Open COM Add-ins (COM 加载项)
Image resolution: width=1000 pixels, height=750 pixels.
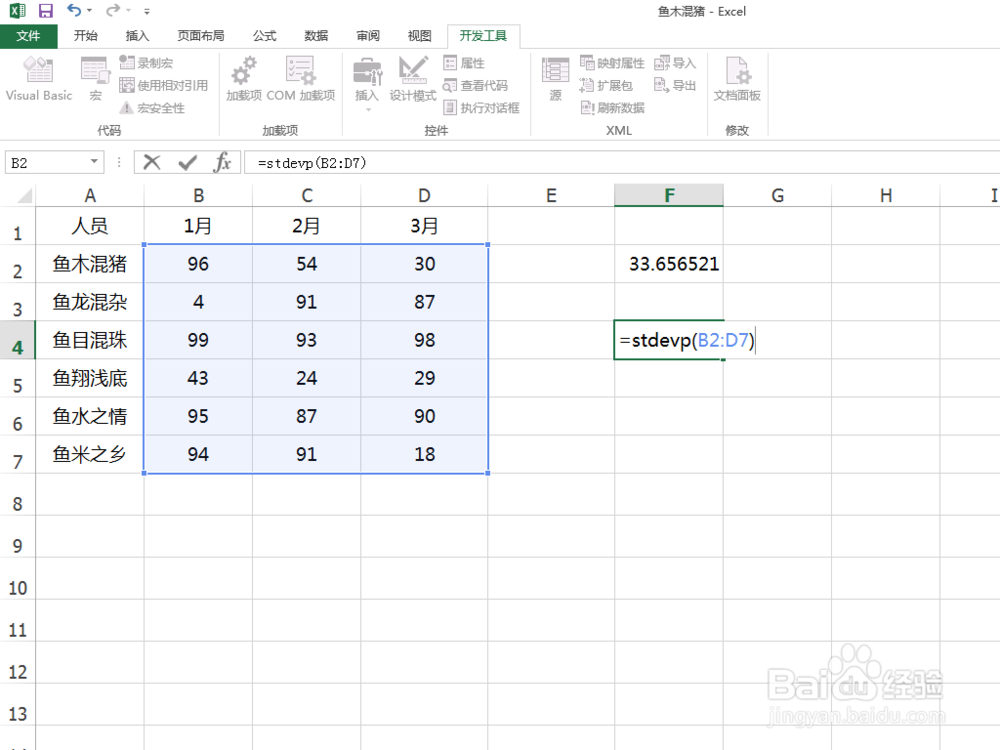click(x=300, y=78)
